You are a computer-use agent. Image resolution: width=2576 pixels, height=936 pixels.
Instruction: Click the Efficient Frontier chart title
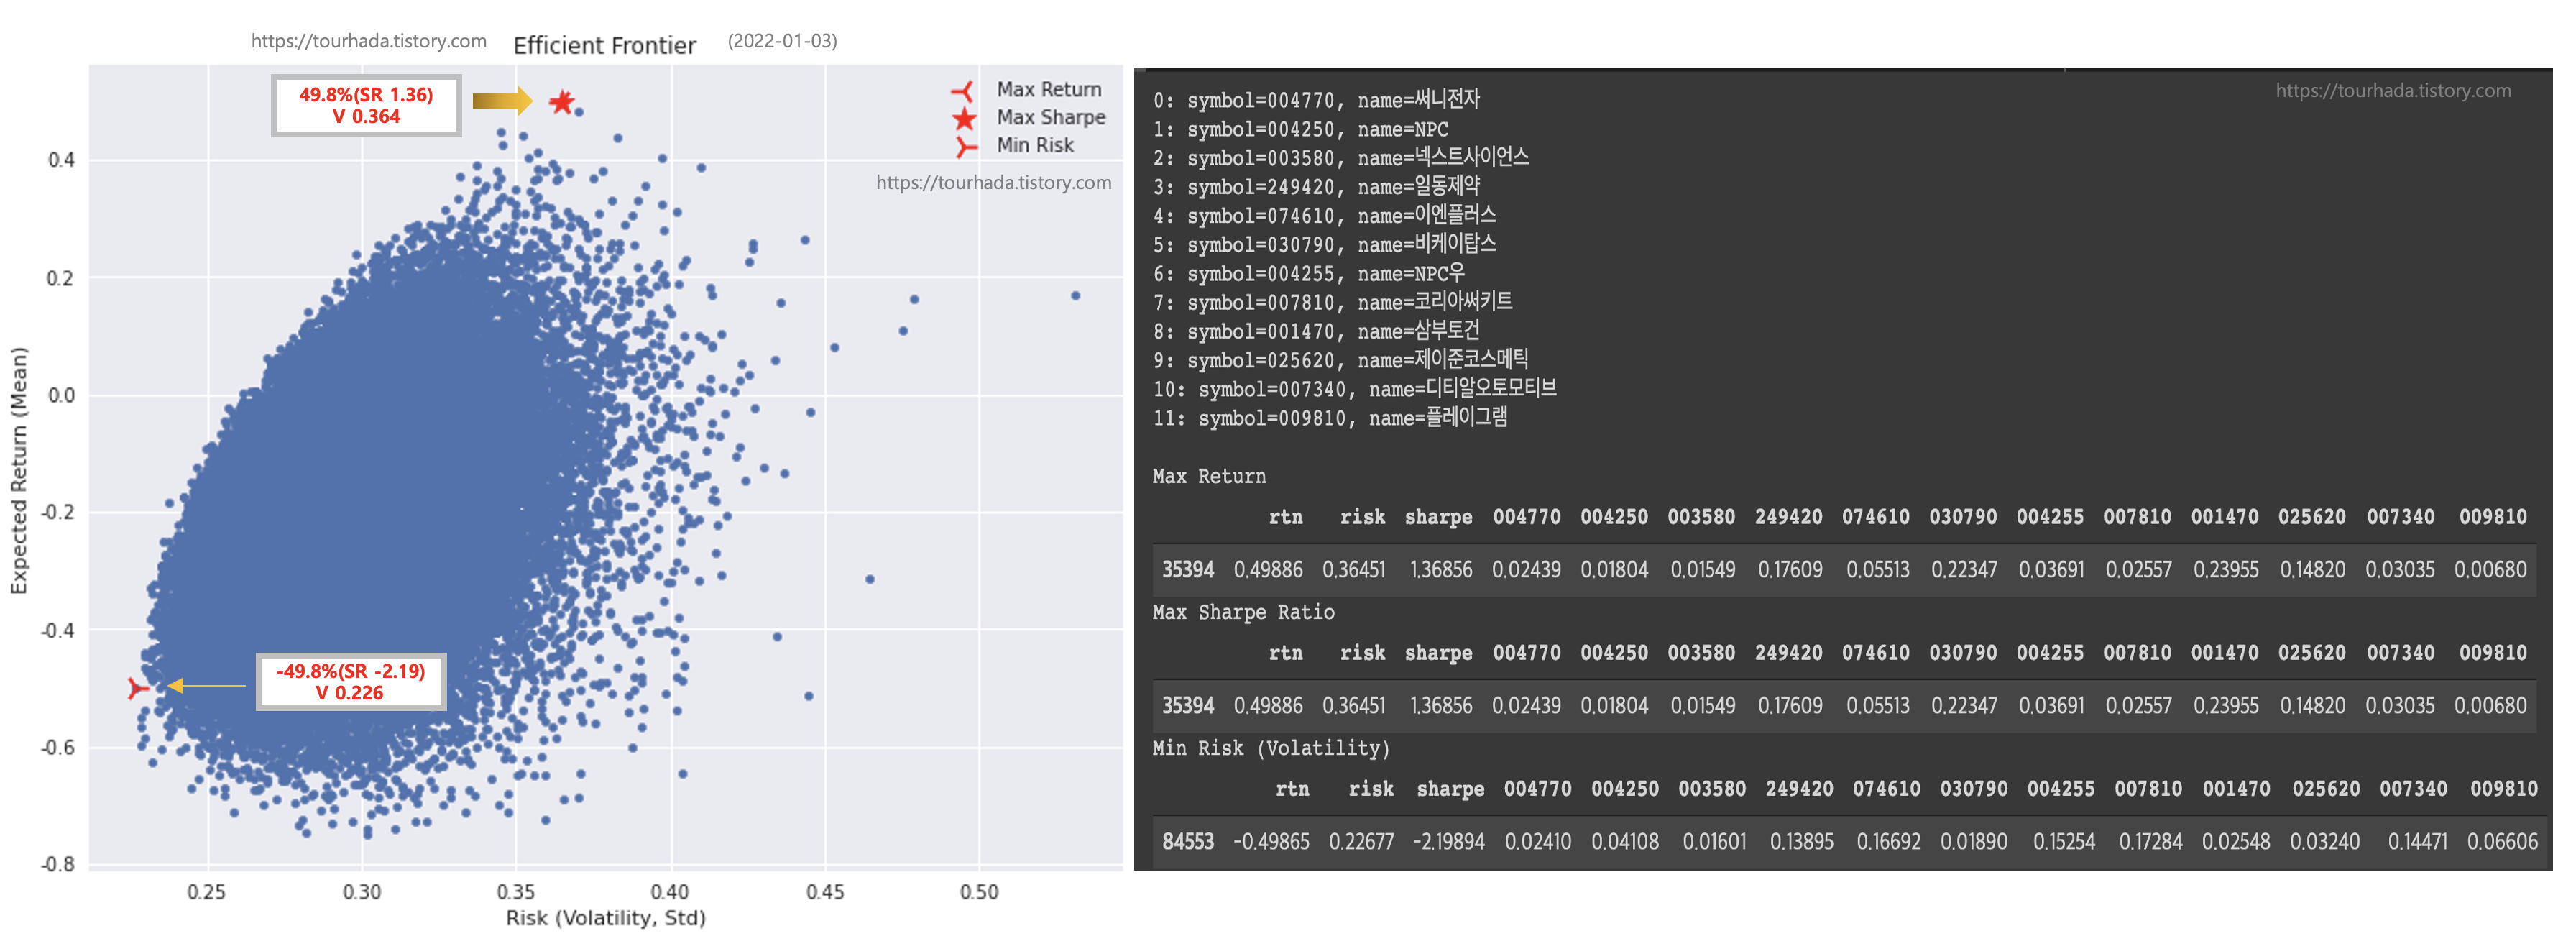click(604, 45)
